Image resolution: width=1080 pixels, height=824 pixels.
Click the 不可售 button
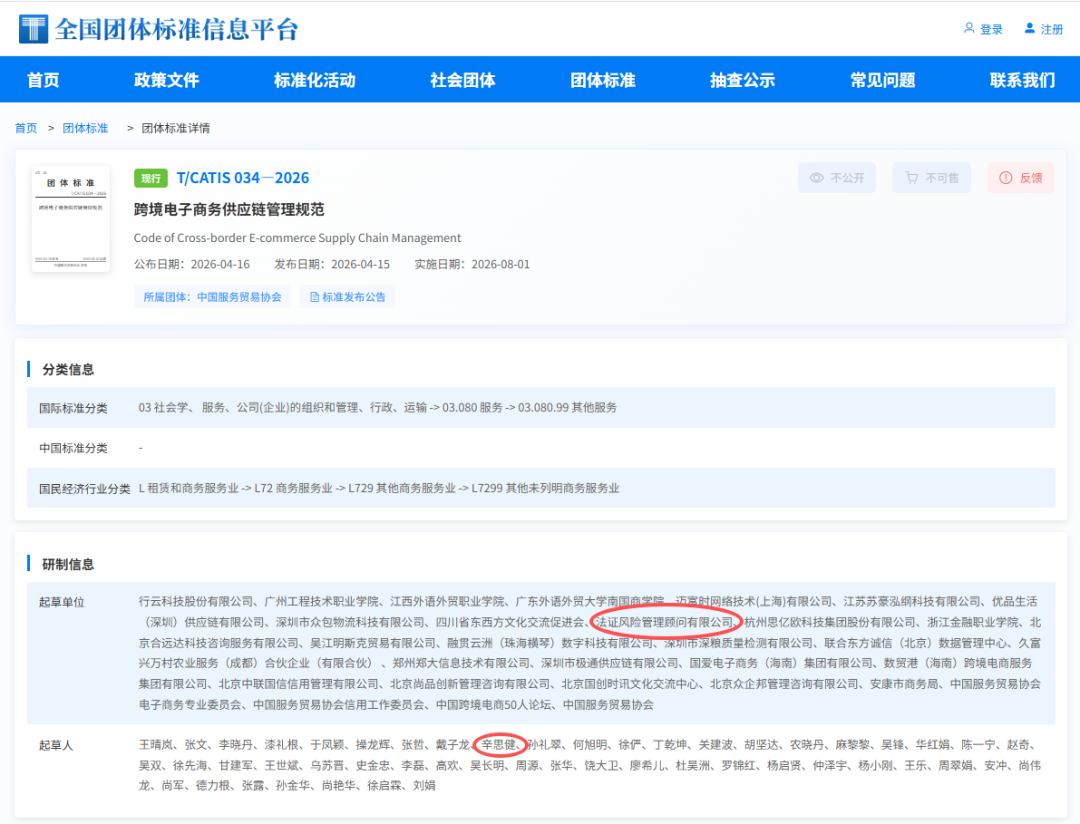coord(931,178)
